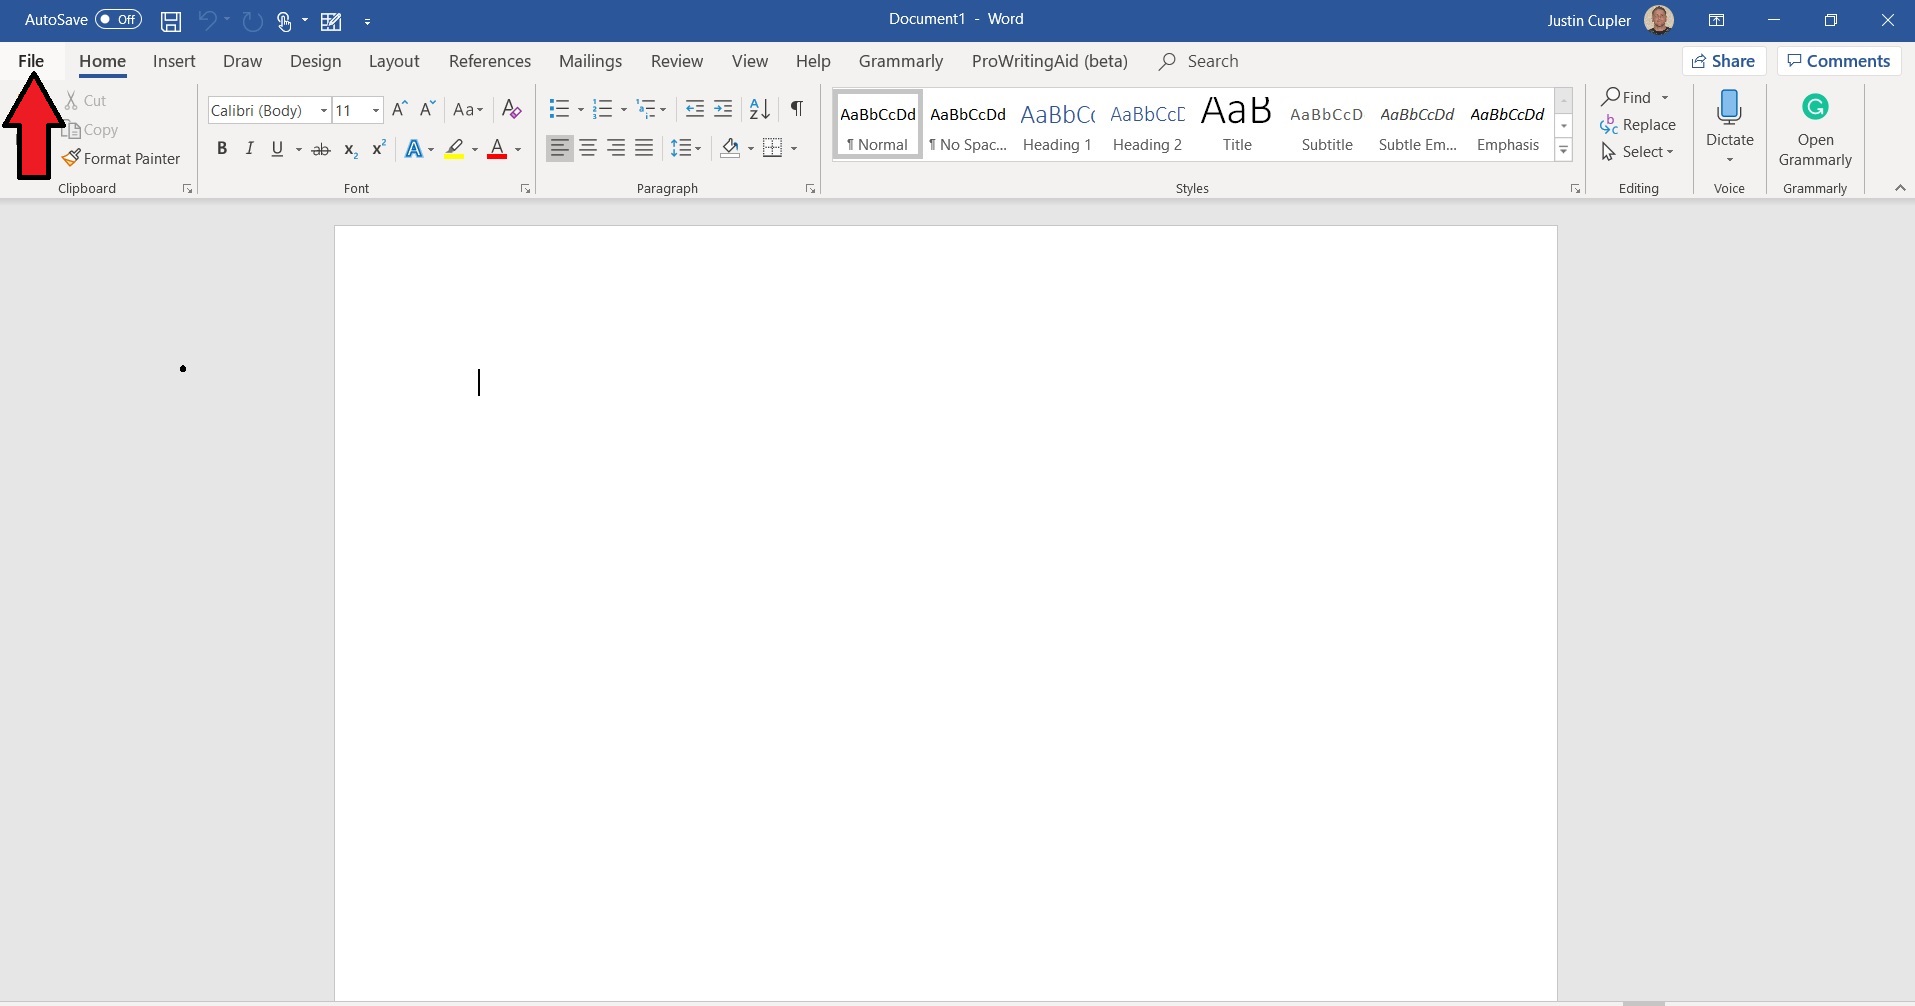Switch to the Design tab

[315, 61]
